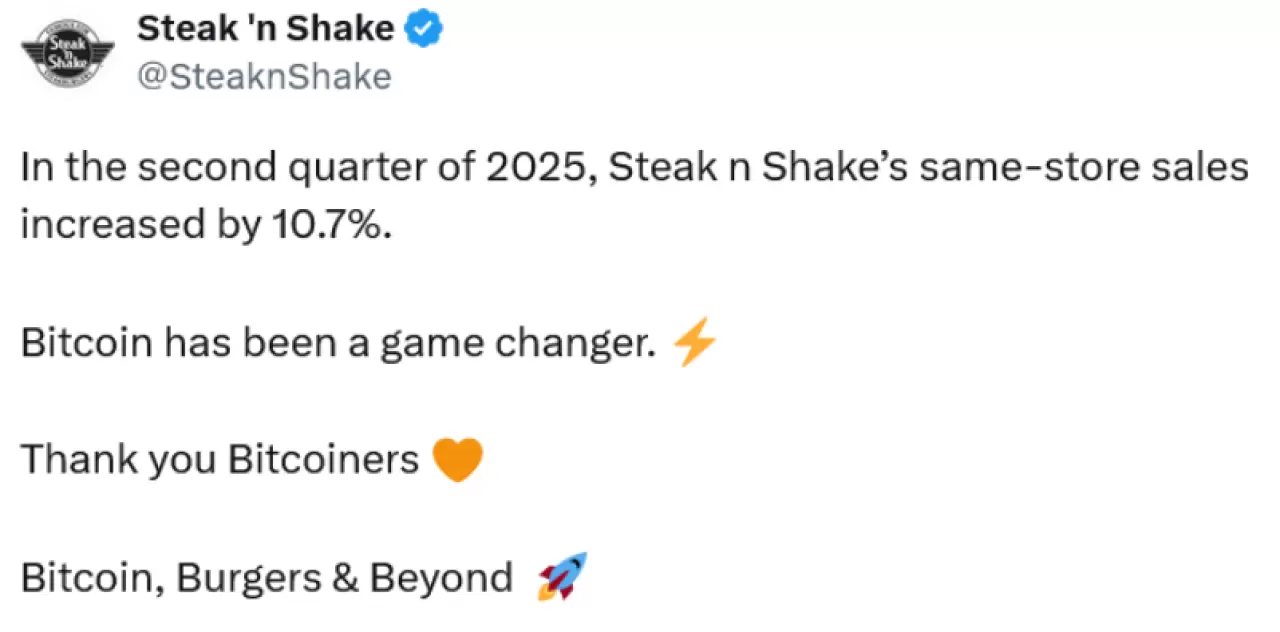1280x632 pixels.
Task: Visit the @SteaknShake handle link
Action: click(264, 77)
